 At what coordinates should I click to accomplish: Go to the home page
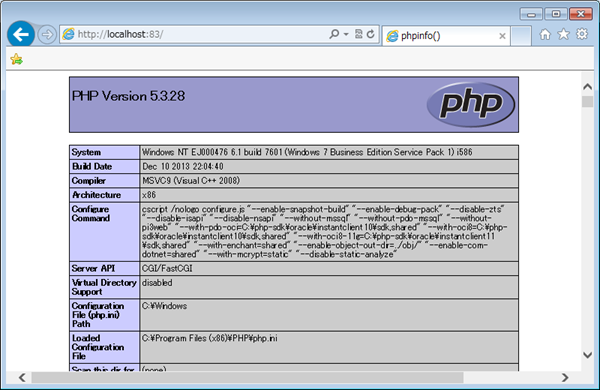click(x=545, y=34)
